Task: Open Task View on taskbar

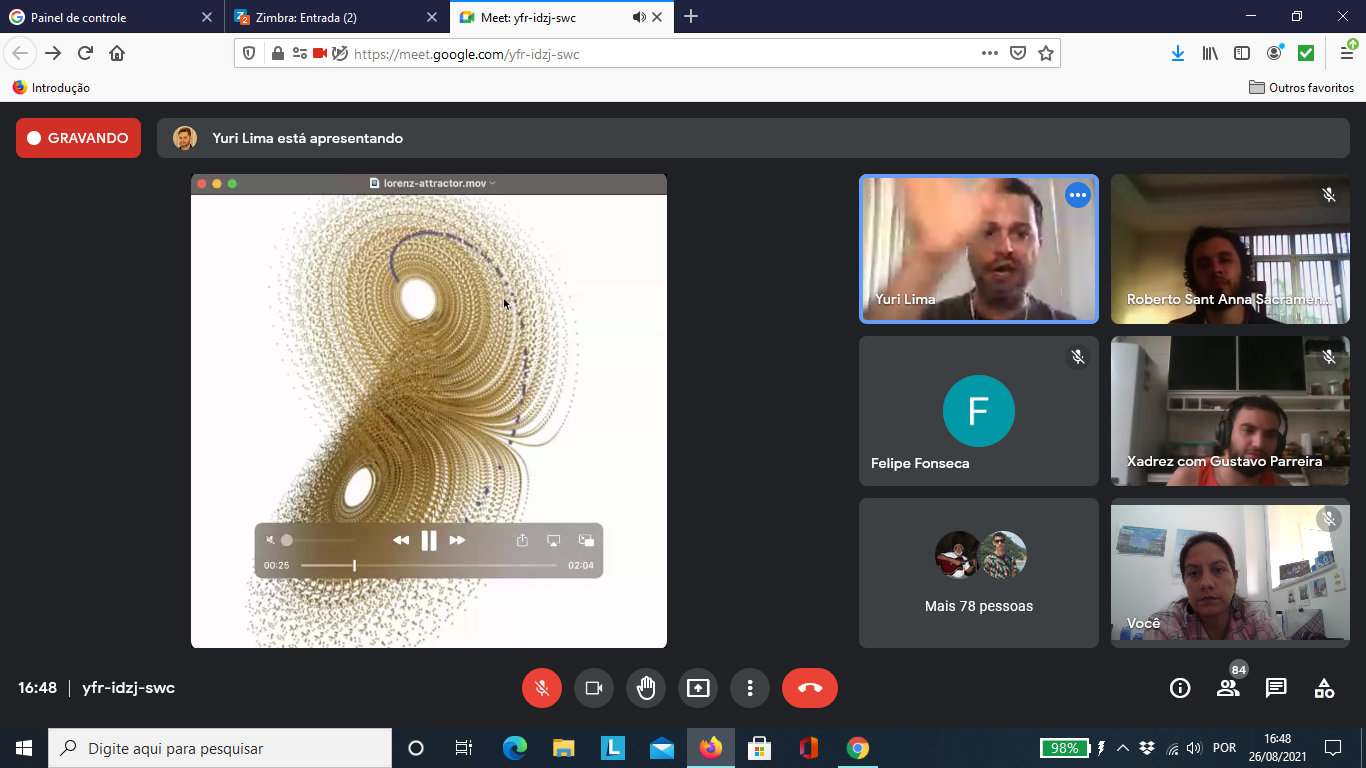Action: coord(463,748)
